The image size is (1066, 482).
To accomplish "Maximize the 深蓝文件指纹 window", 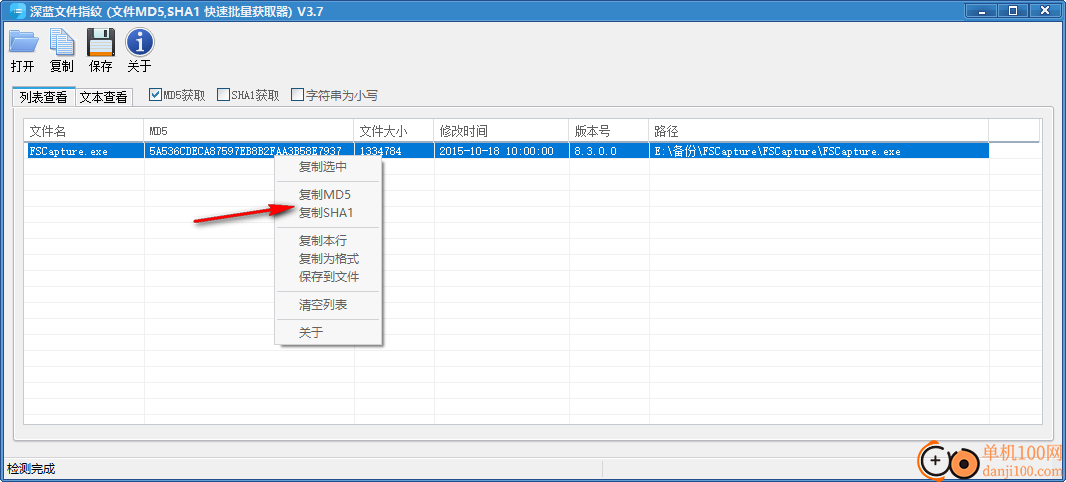I will coord(1013,9).
